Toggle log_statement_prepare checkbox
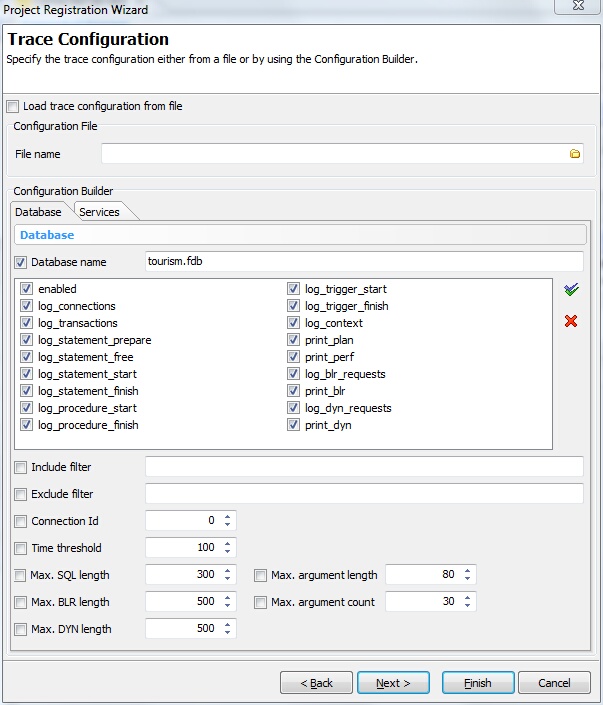603x705 pixels. [27, 340]
